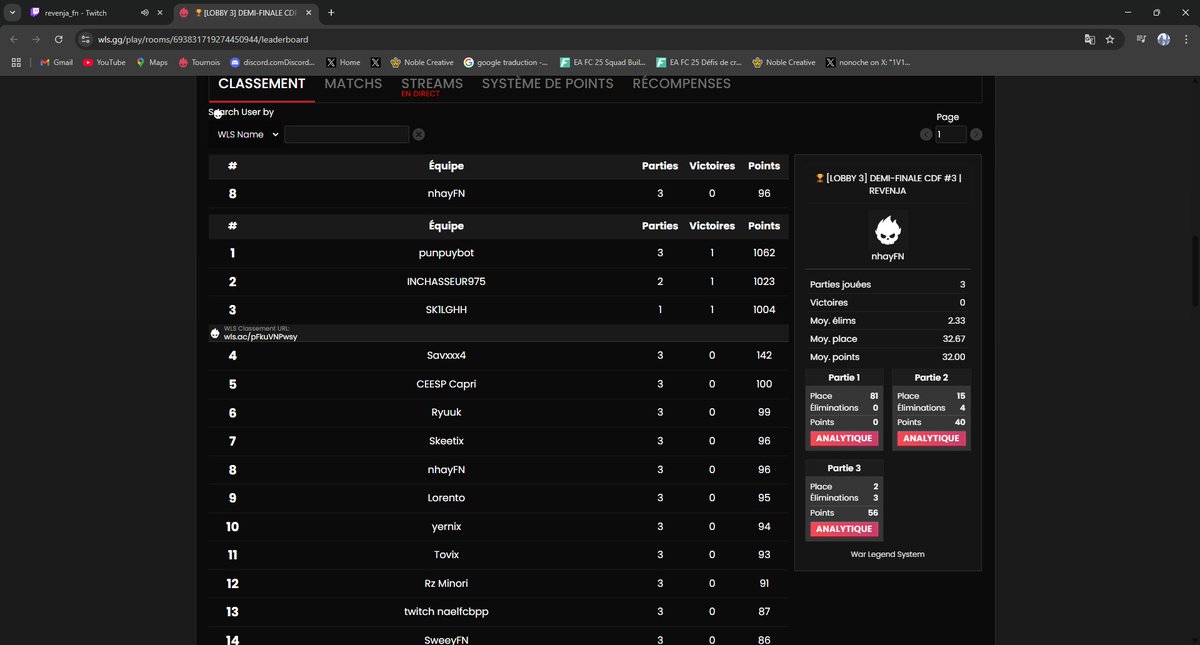Clear the search field with X icon
The height and width of the screenshot is (645, 1200).
419,134
